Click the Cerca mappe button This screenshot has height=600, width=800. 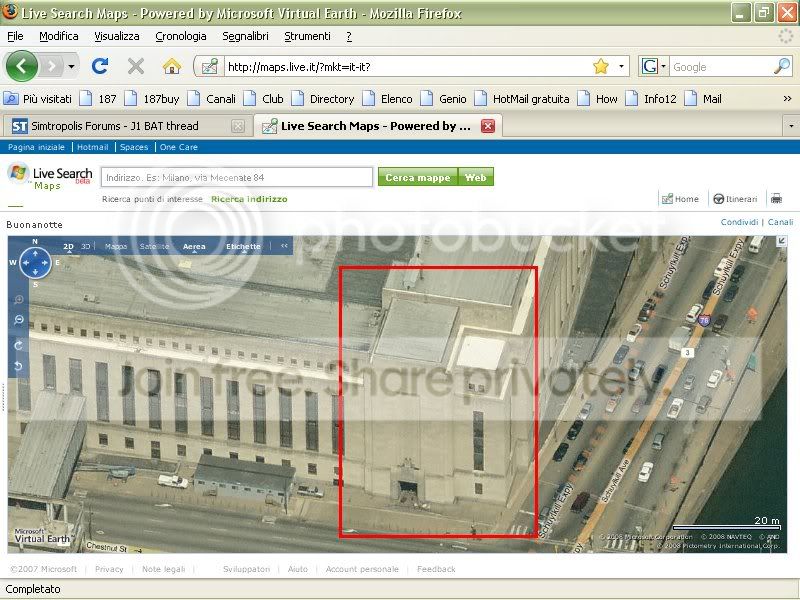pyautogui.click(x=418, y=177)
